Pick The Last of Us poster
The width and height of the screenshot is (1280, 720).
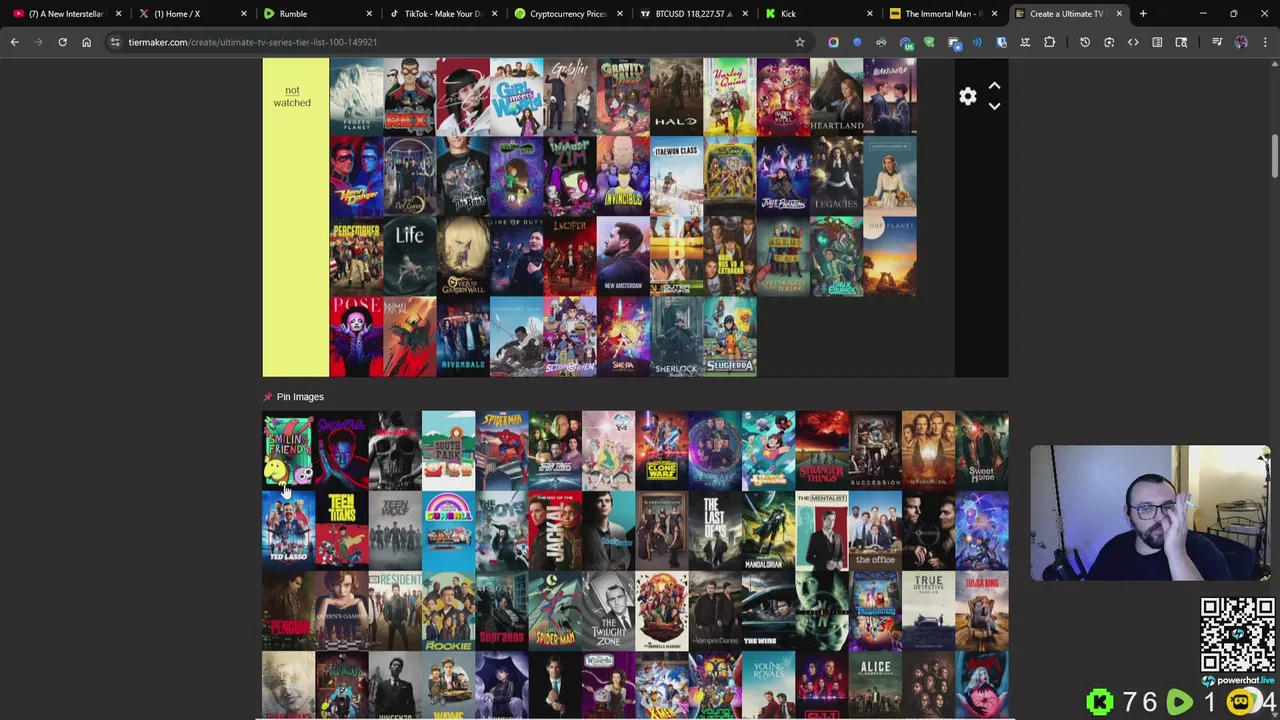(x=715, y=530)
